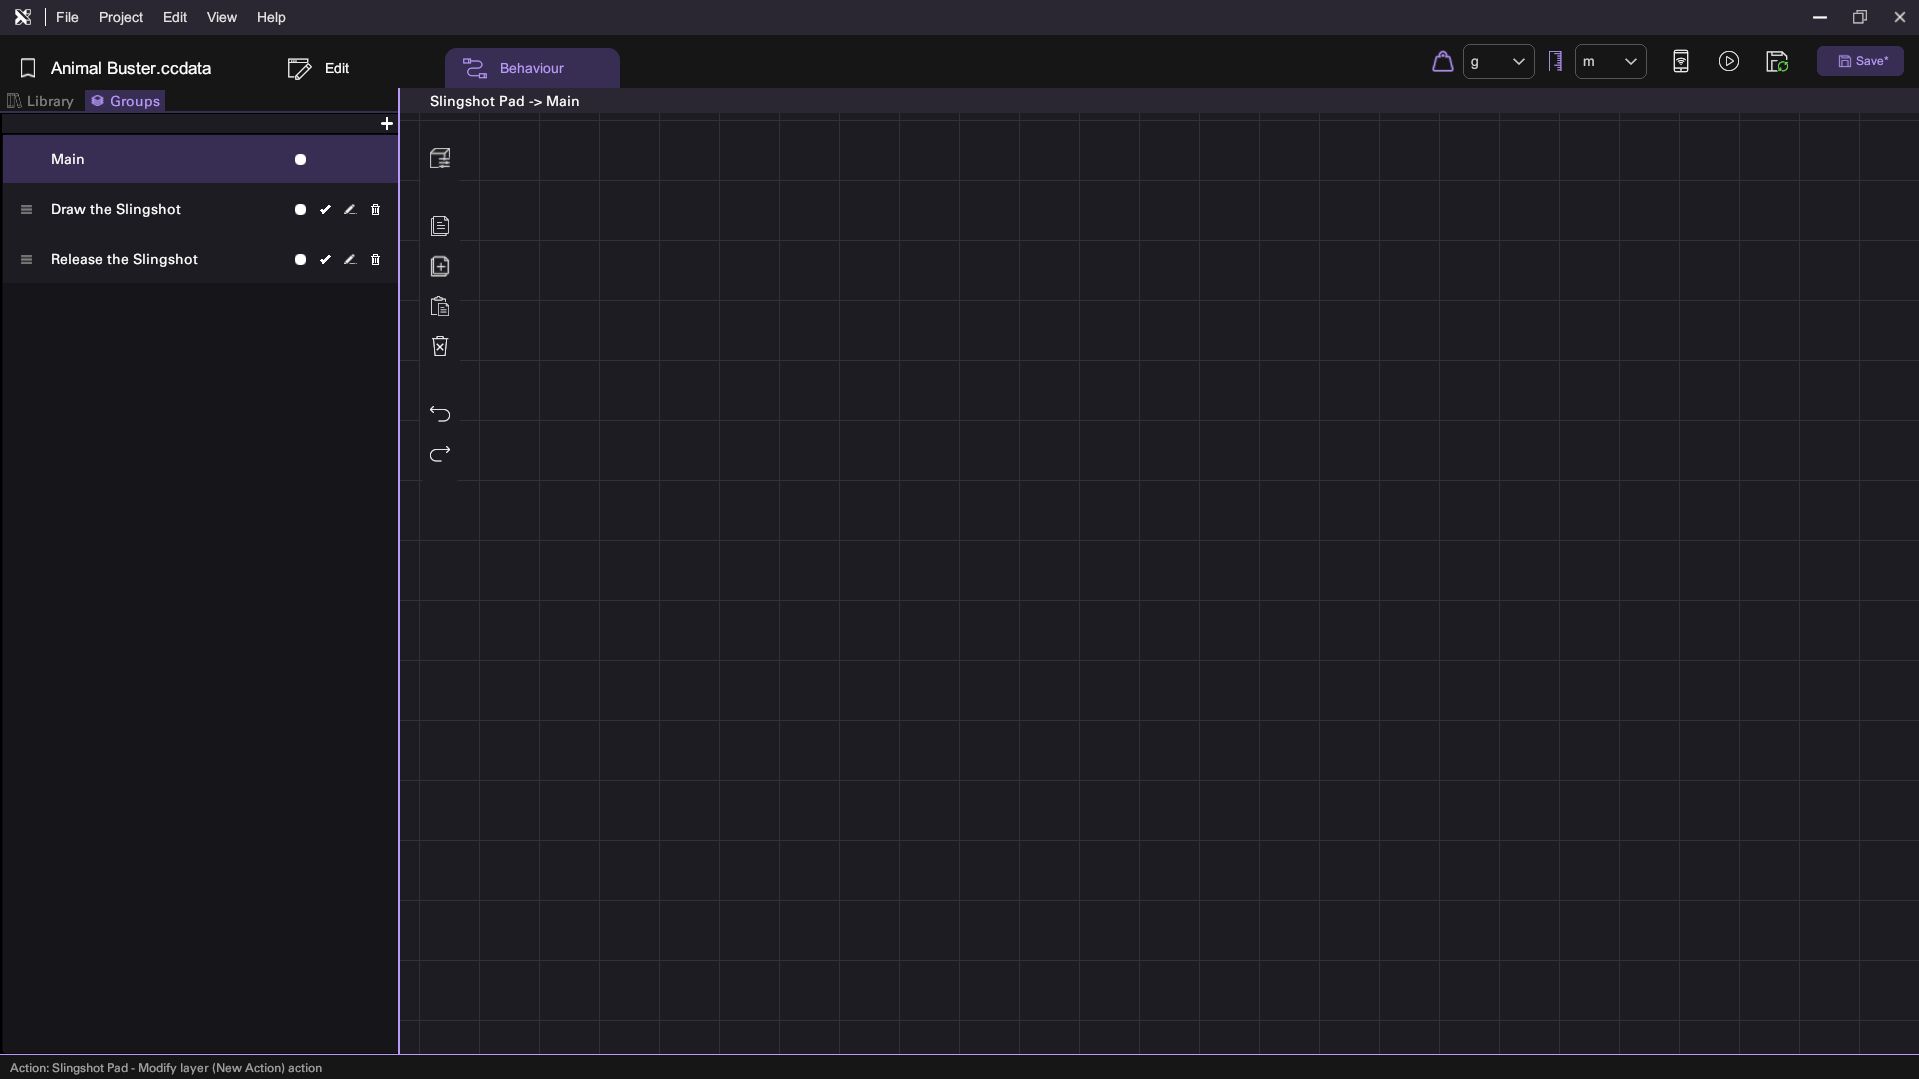Click the delete trash icon in canvas toolbar
The width and height of the screenshot is (1919, 1079).
(440, 346)
